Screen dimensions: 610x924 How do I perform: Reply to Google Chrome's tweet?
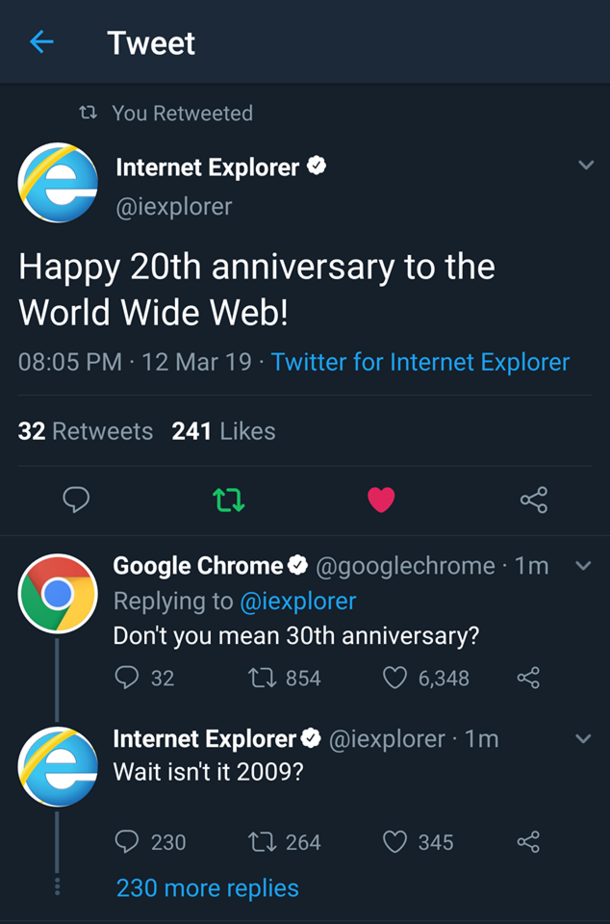(x=144, y=678)
